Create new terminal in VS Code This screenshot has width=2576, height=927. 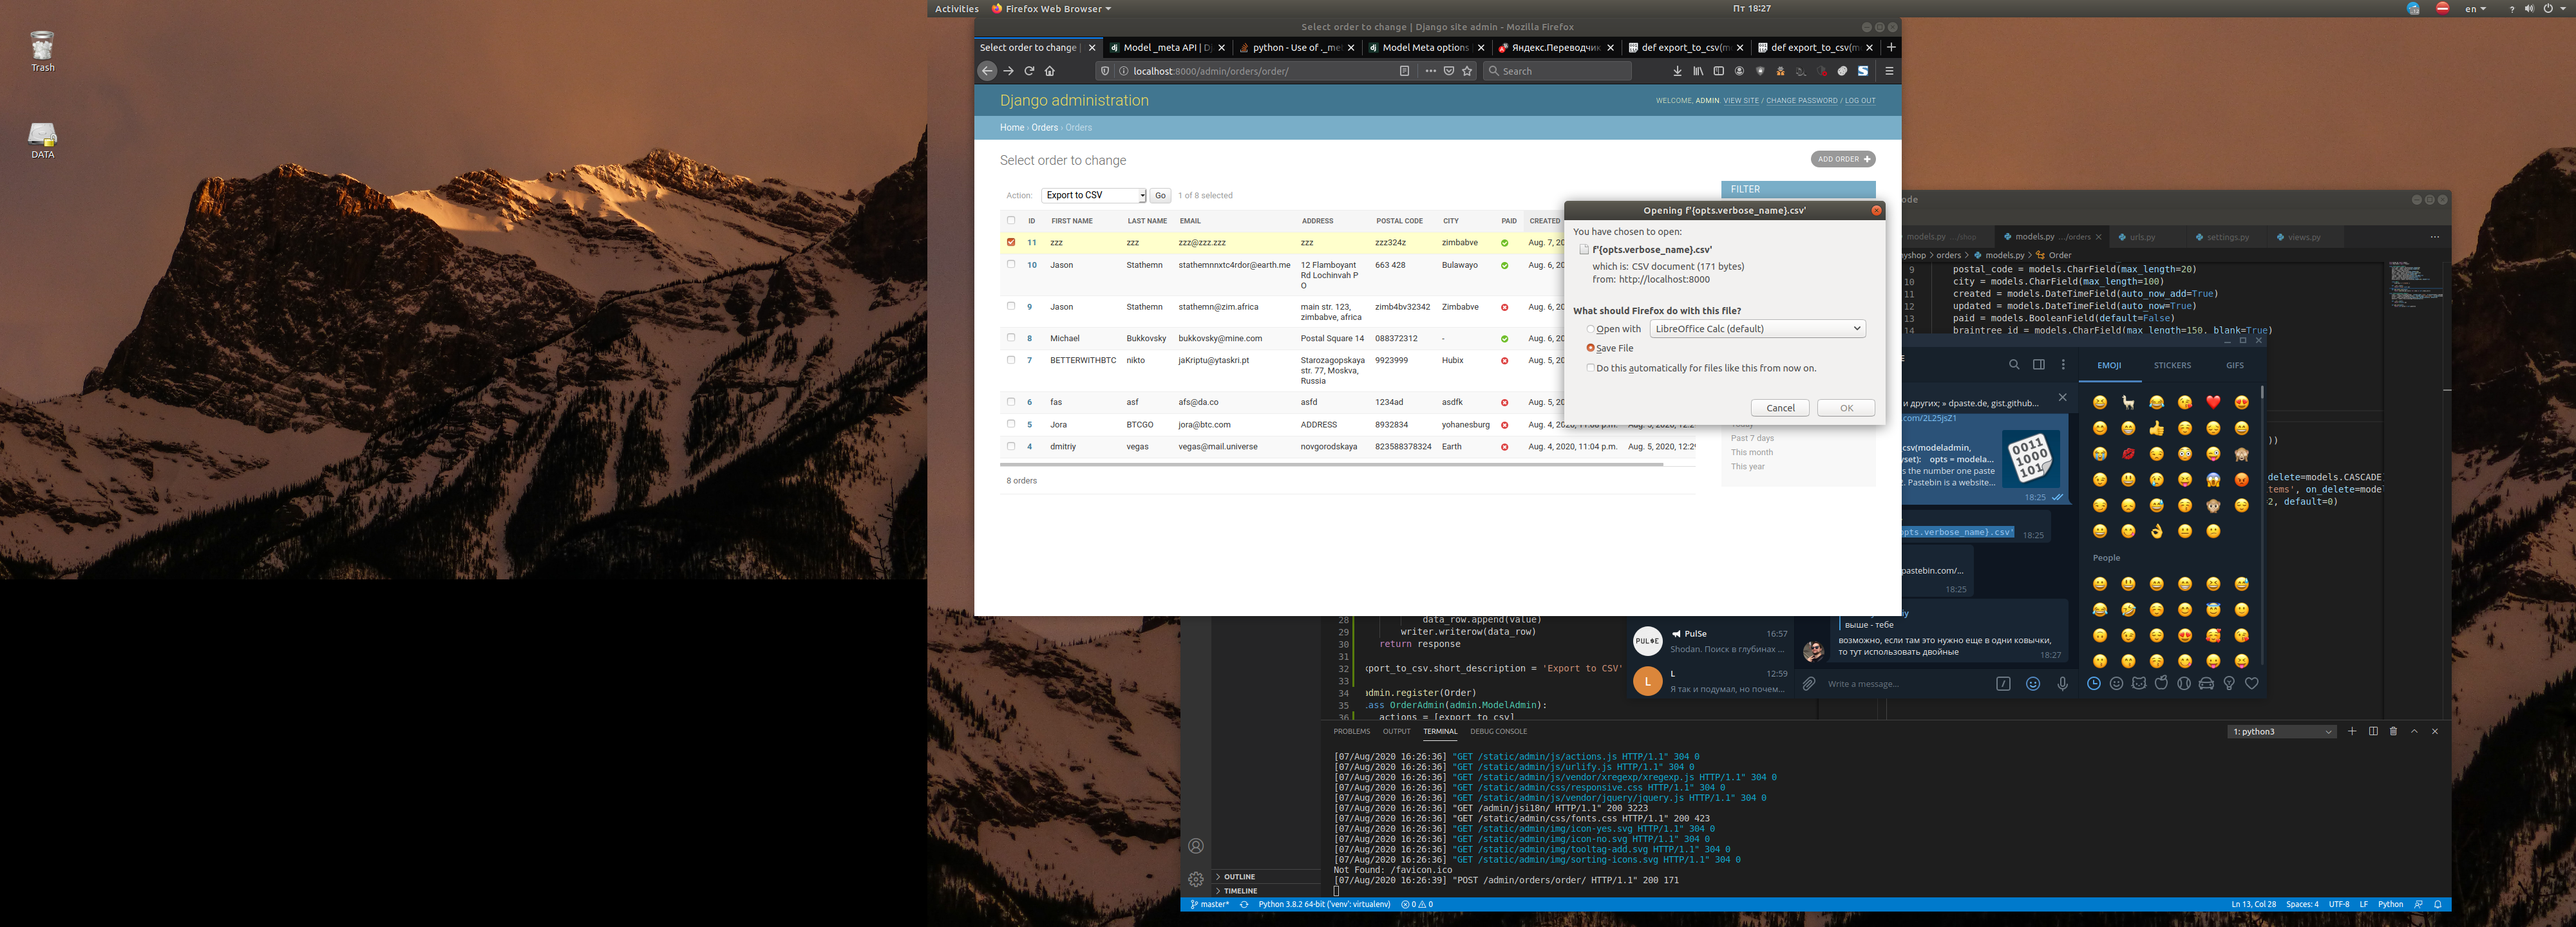point(2352,731)
